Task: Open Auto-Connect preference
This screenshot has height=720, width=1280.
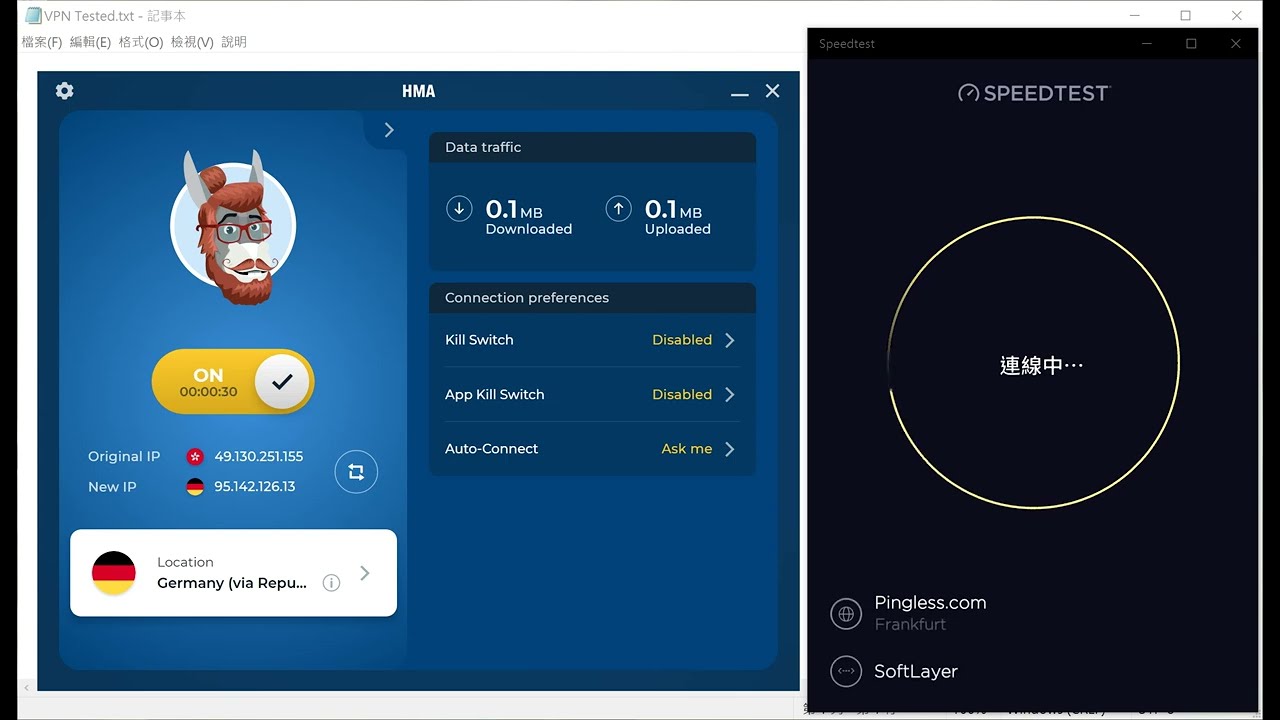Action: (x=592, y=449)
